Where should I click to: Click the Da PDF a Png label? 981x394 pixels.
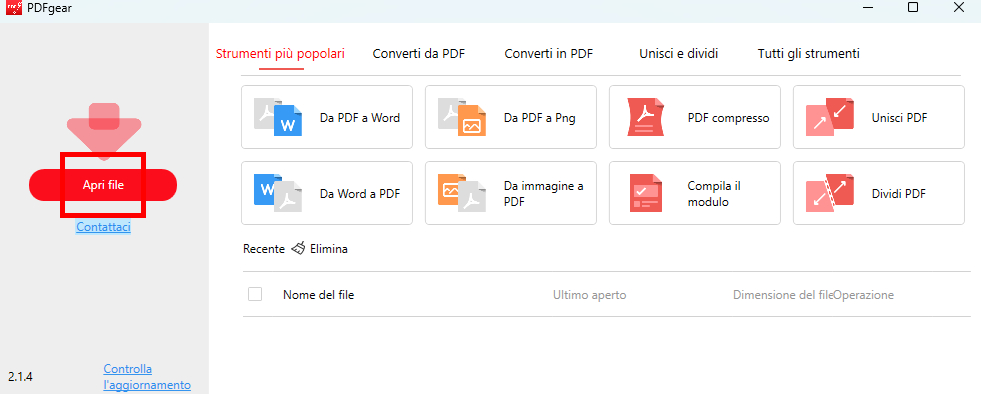point(539,118)
